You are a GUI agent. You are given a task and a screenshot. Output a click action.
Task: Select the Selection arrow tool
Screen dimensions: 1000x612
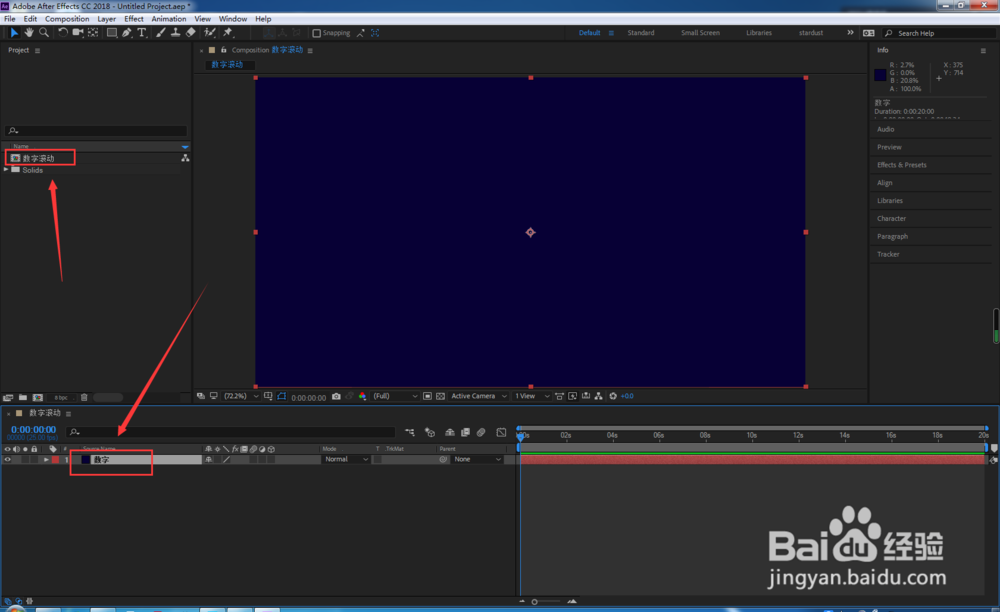pos(14,33)
